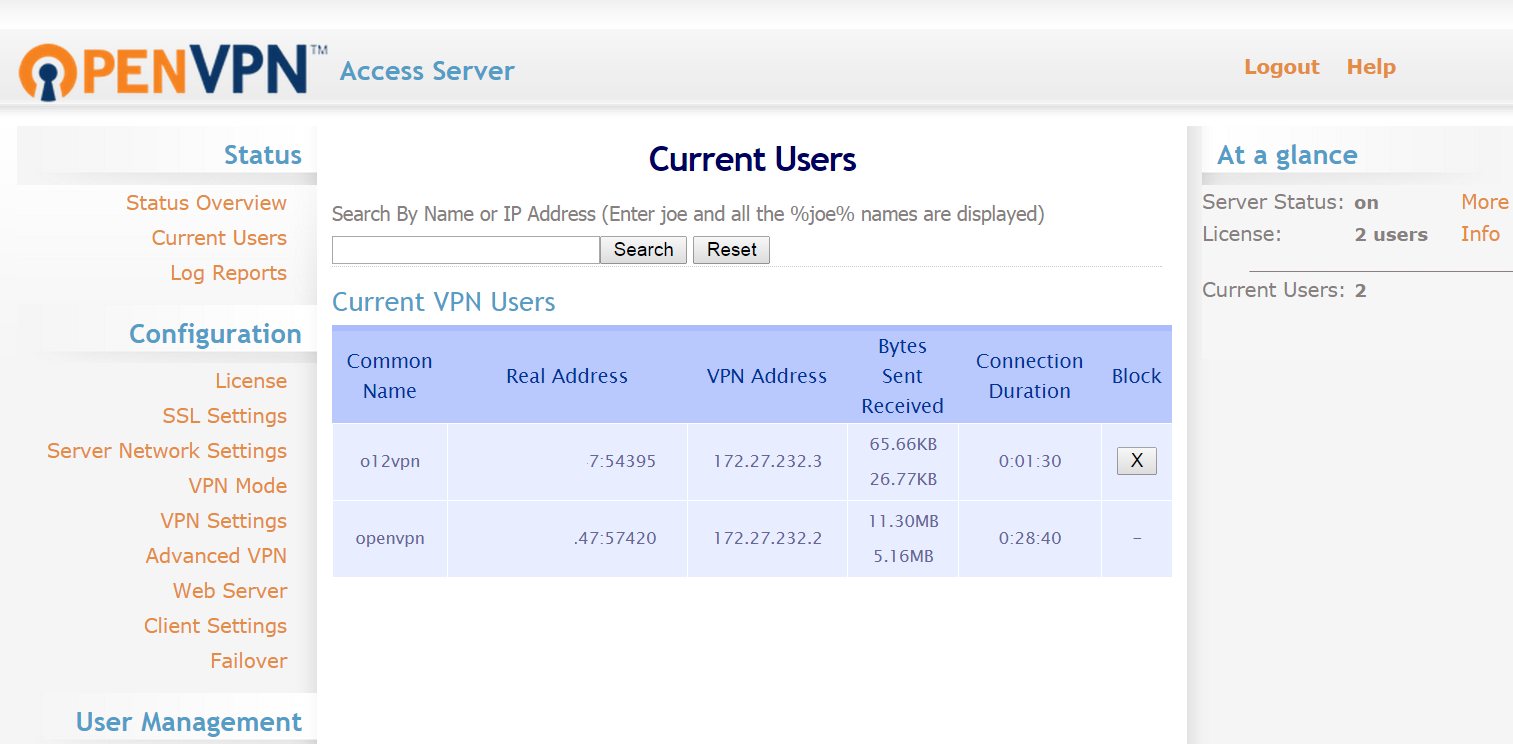Screen dimensions: 1513x744
Task: Click the Configuration section heading
Action: (x=215, y=334)
